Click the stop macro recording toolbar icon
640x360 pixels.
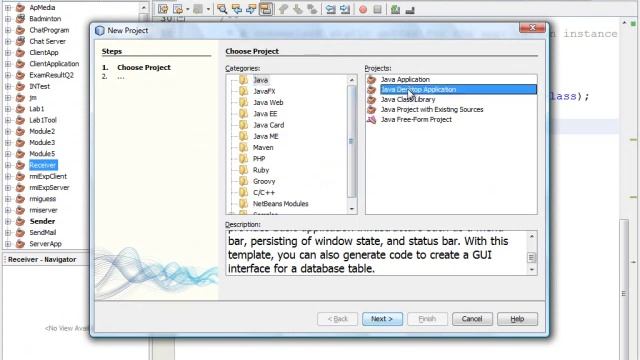(x=378, y=9)
